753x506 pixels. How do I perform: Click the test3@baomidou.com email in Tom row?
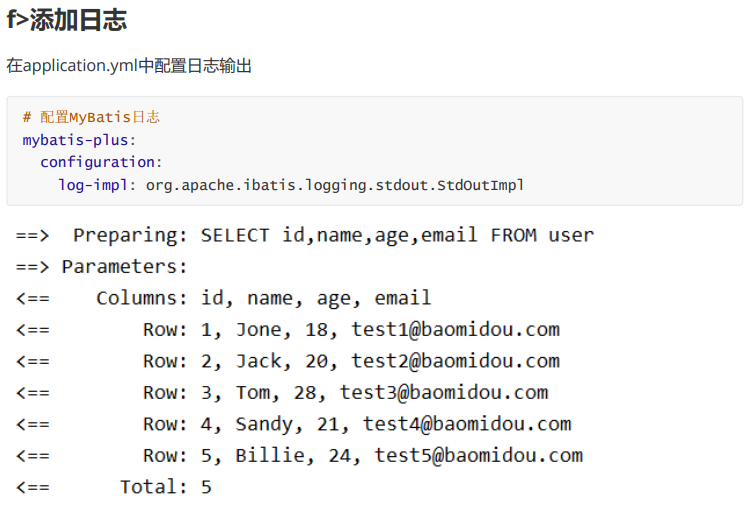(x=443, y=393)
